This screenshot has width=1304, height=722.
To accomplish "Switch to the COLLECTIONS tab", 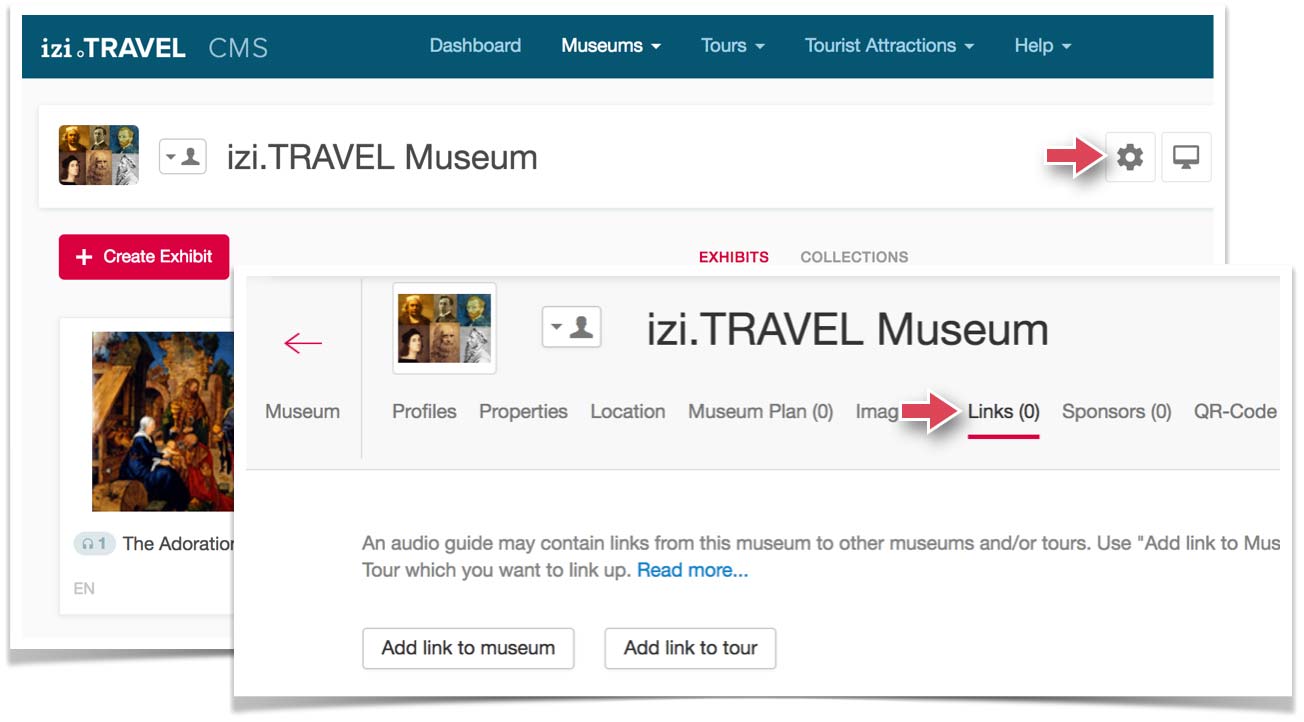I will [854, 257].
